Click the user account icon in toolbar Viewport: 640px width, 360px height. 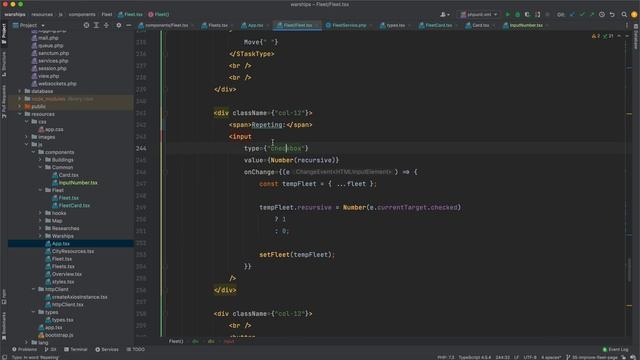pyautogui.click(x=445, y=14)
